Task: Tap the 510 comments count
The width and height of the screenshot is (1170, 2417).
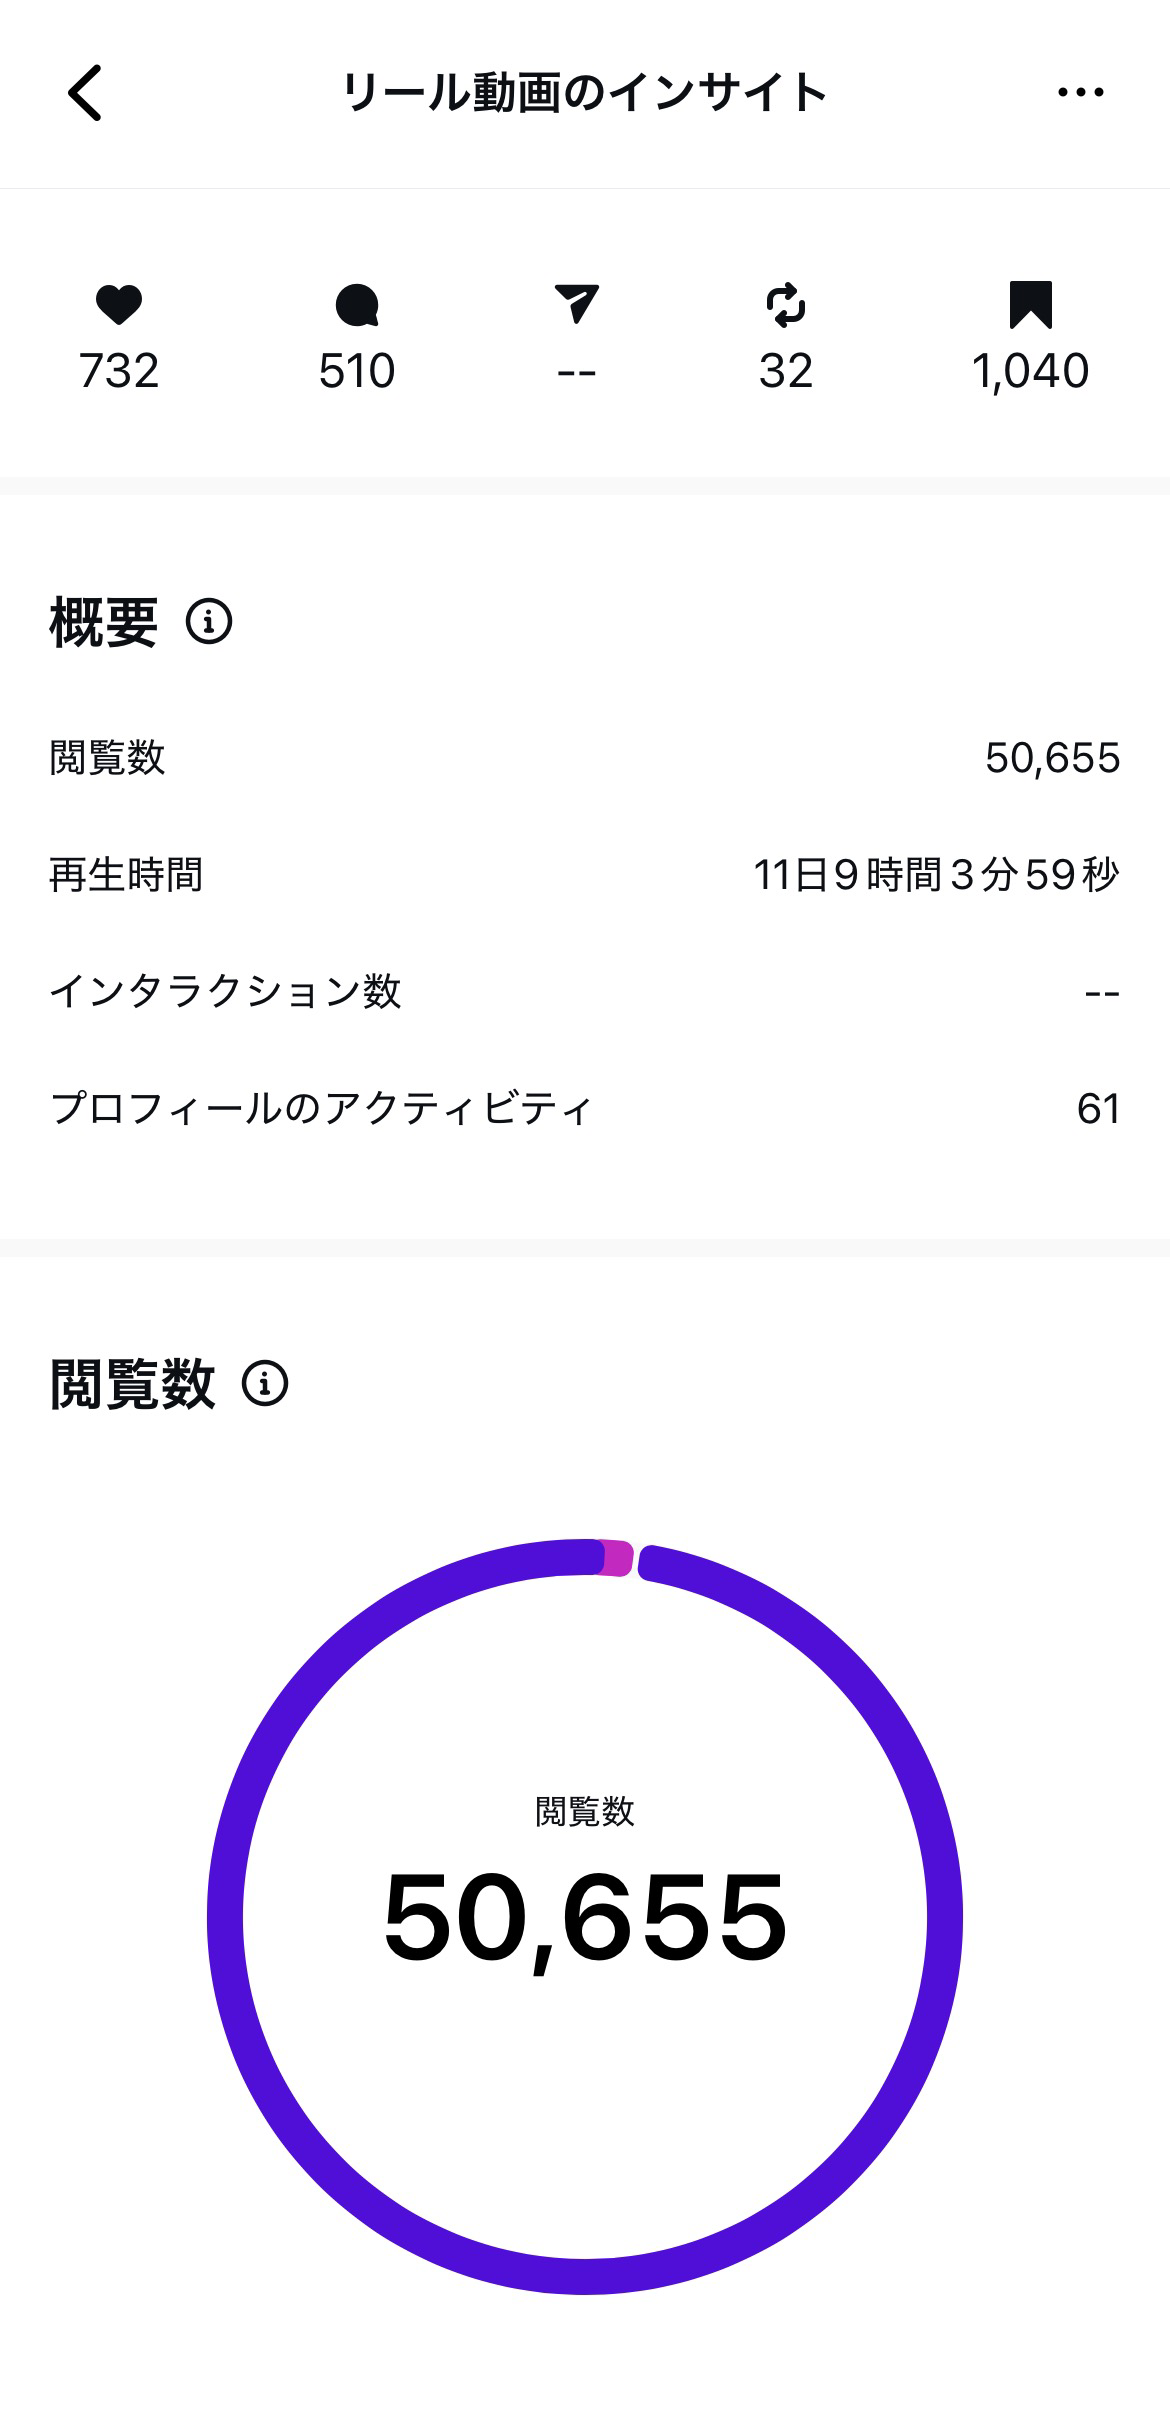Action: (x=357, y=371)
